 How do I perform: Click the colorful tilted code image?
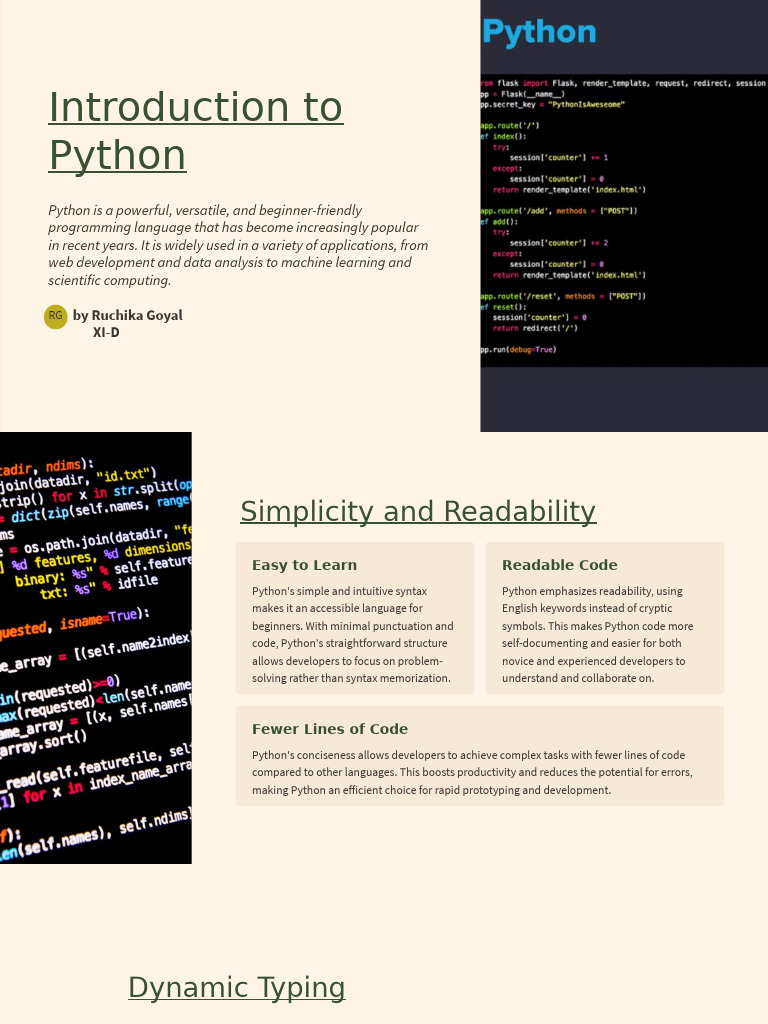pyautogui.click(x=95, y=647)
